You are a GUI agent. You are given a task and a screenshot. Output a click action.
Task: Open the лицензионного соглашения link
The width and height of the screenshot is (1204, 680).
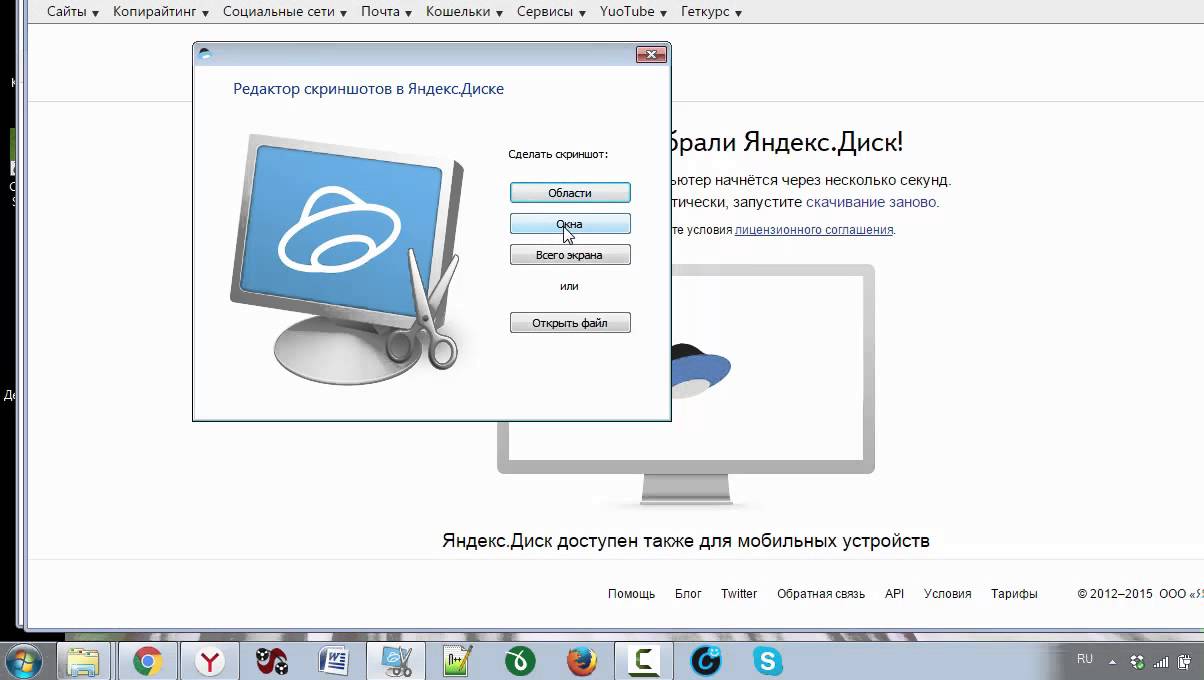coord(814,230)
